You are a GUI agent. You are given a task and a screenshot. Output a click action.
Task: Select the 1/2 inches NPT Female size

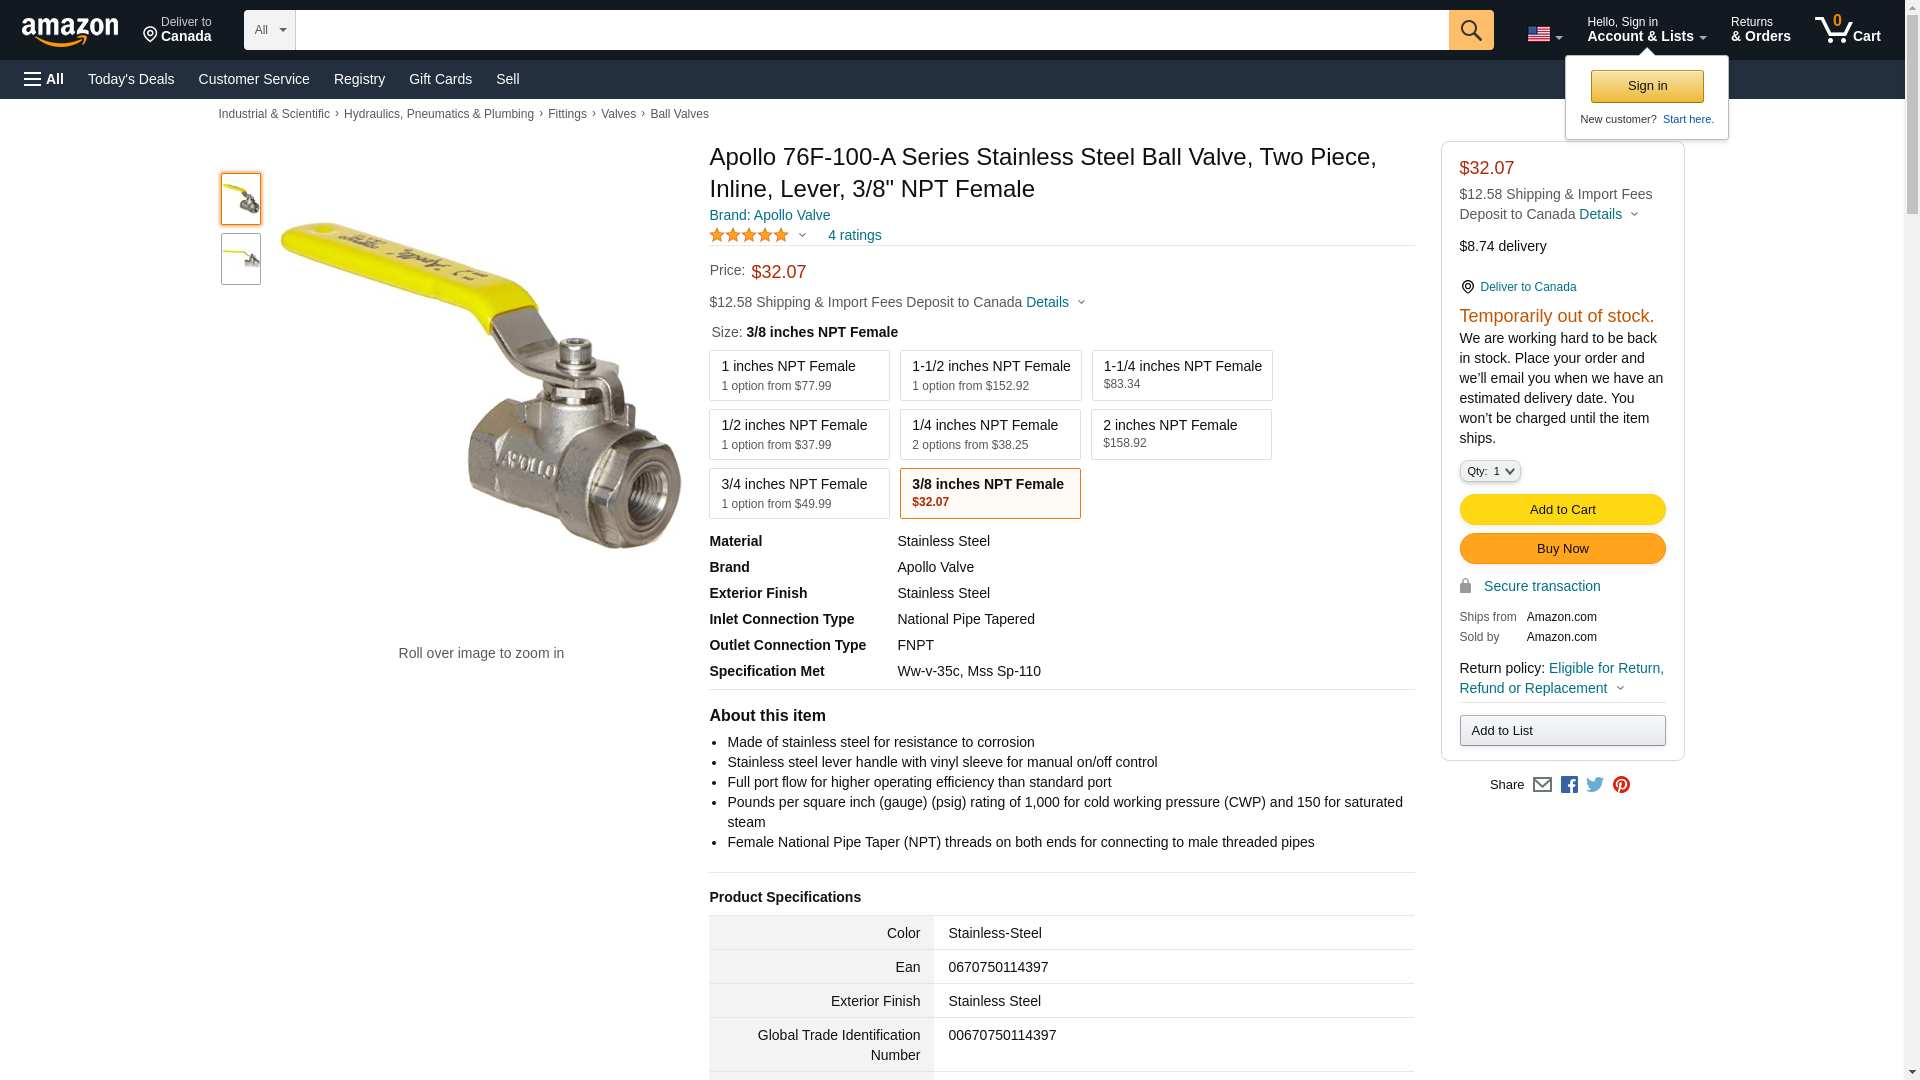tap(798, 434)
